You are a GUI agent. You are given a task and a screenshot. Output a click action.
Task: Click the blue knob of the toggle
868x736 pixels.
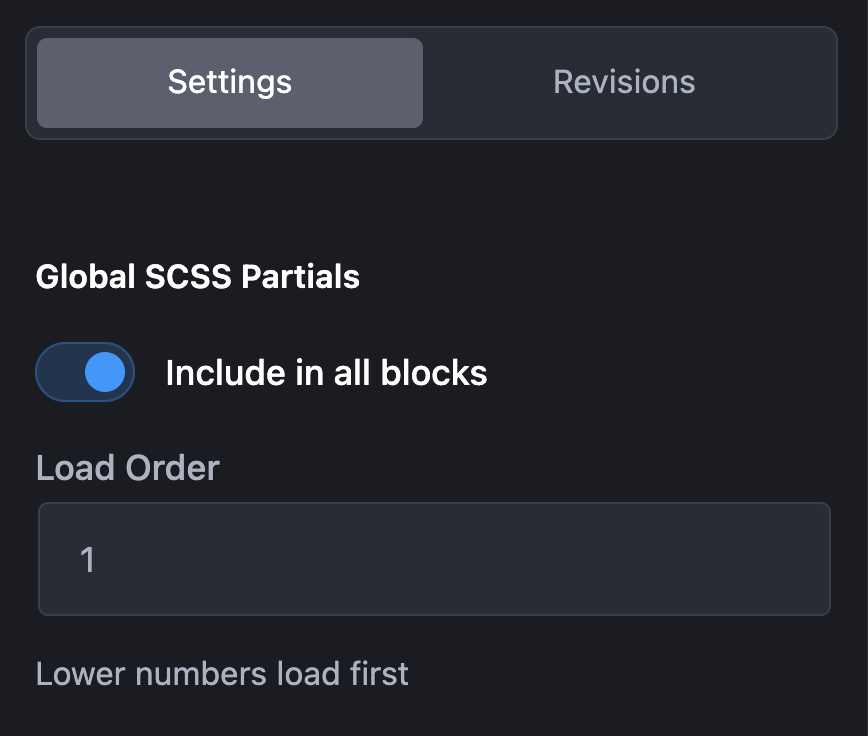tap(105, 372)
